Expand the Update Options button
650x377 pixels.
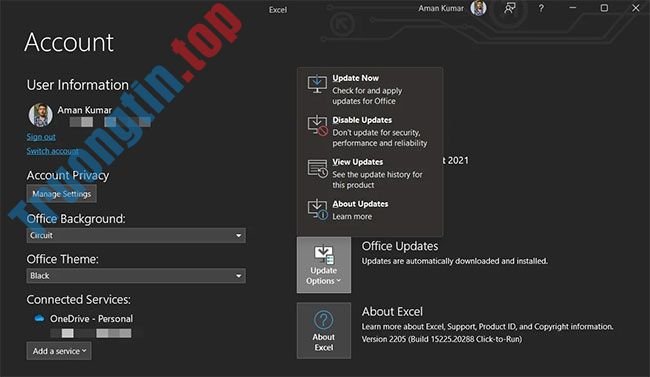tap(324, 265)
